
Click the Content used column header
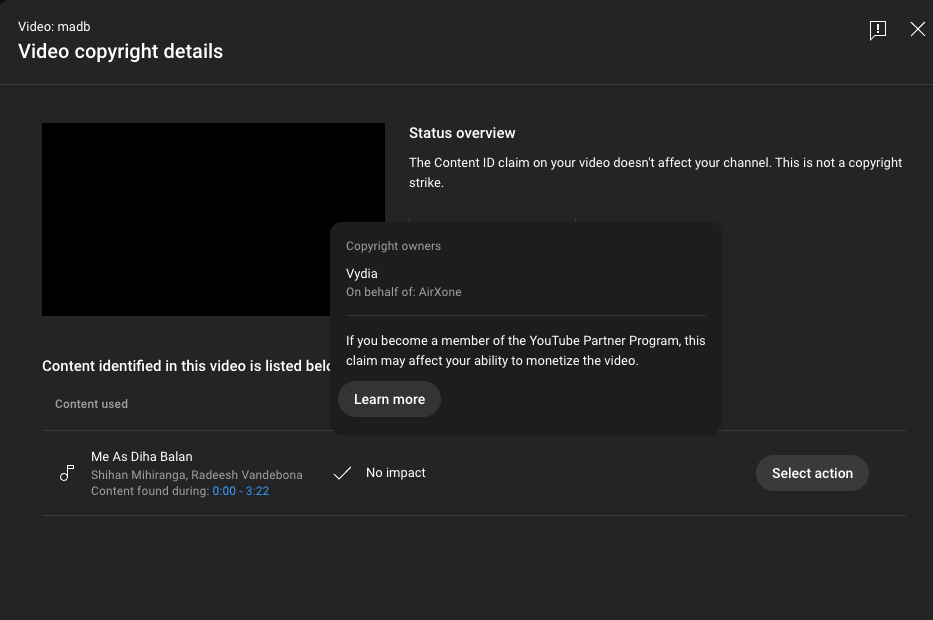click(91, 404)
